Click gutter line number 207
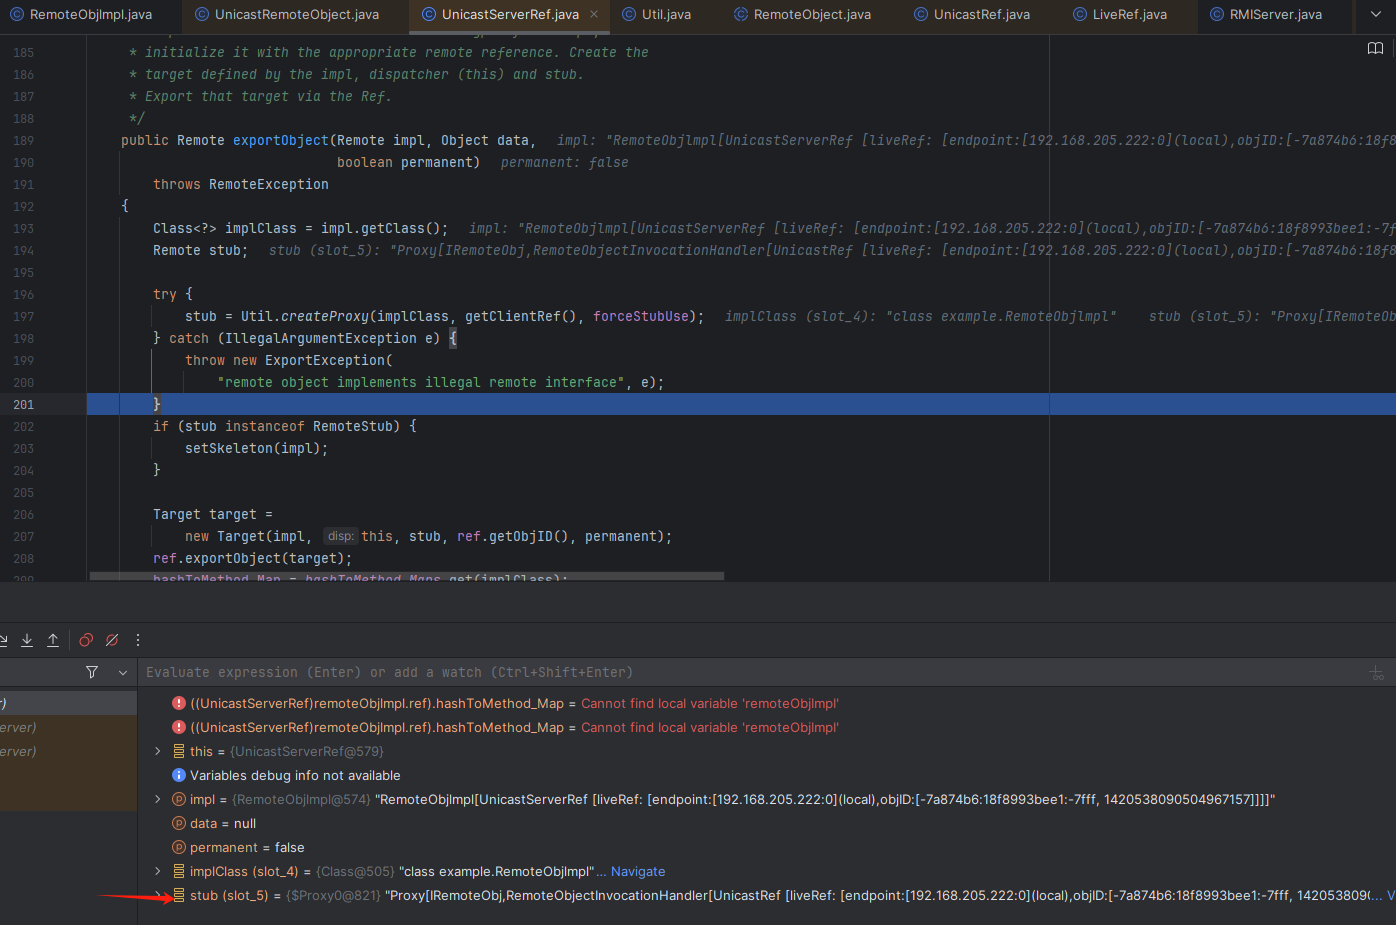Image resolution: width=1396 pixels, height=925 pixels. (23, 536)
